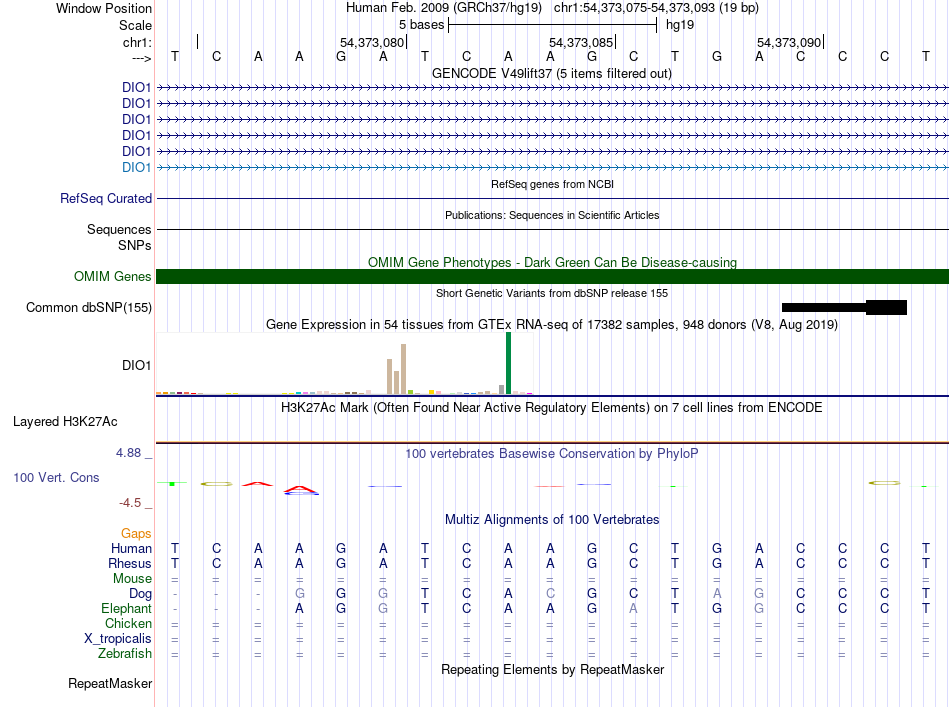Image resolution: width=950 pixels, height=707 pixels.
Task: Click the Multiz Alignments of 100 Vertebrates title
Action: coord(552,519)
